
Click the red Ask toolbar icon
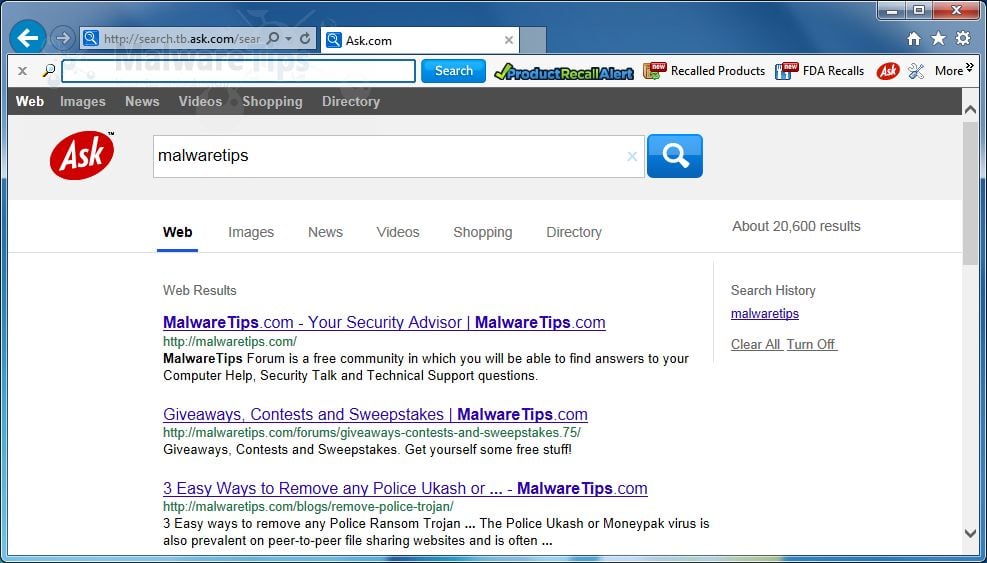pos(888,71)
